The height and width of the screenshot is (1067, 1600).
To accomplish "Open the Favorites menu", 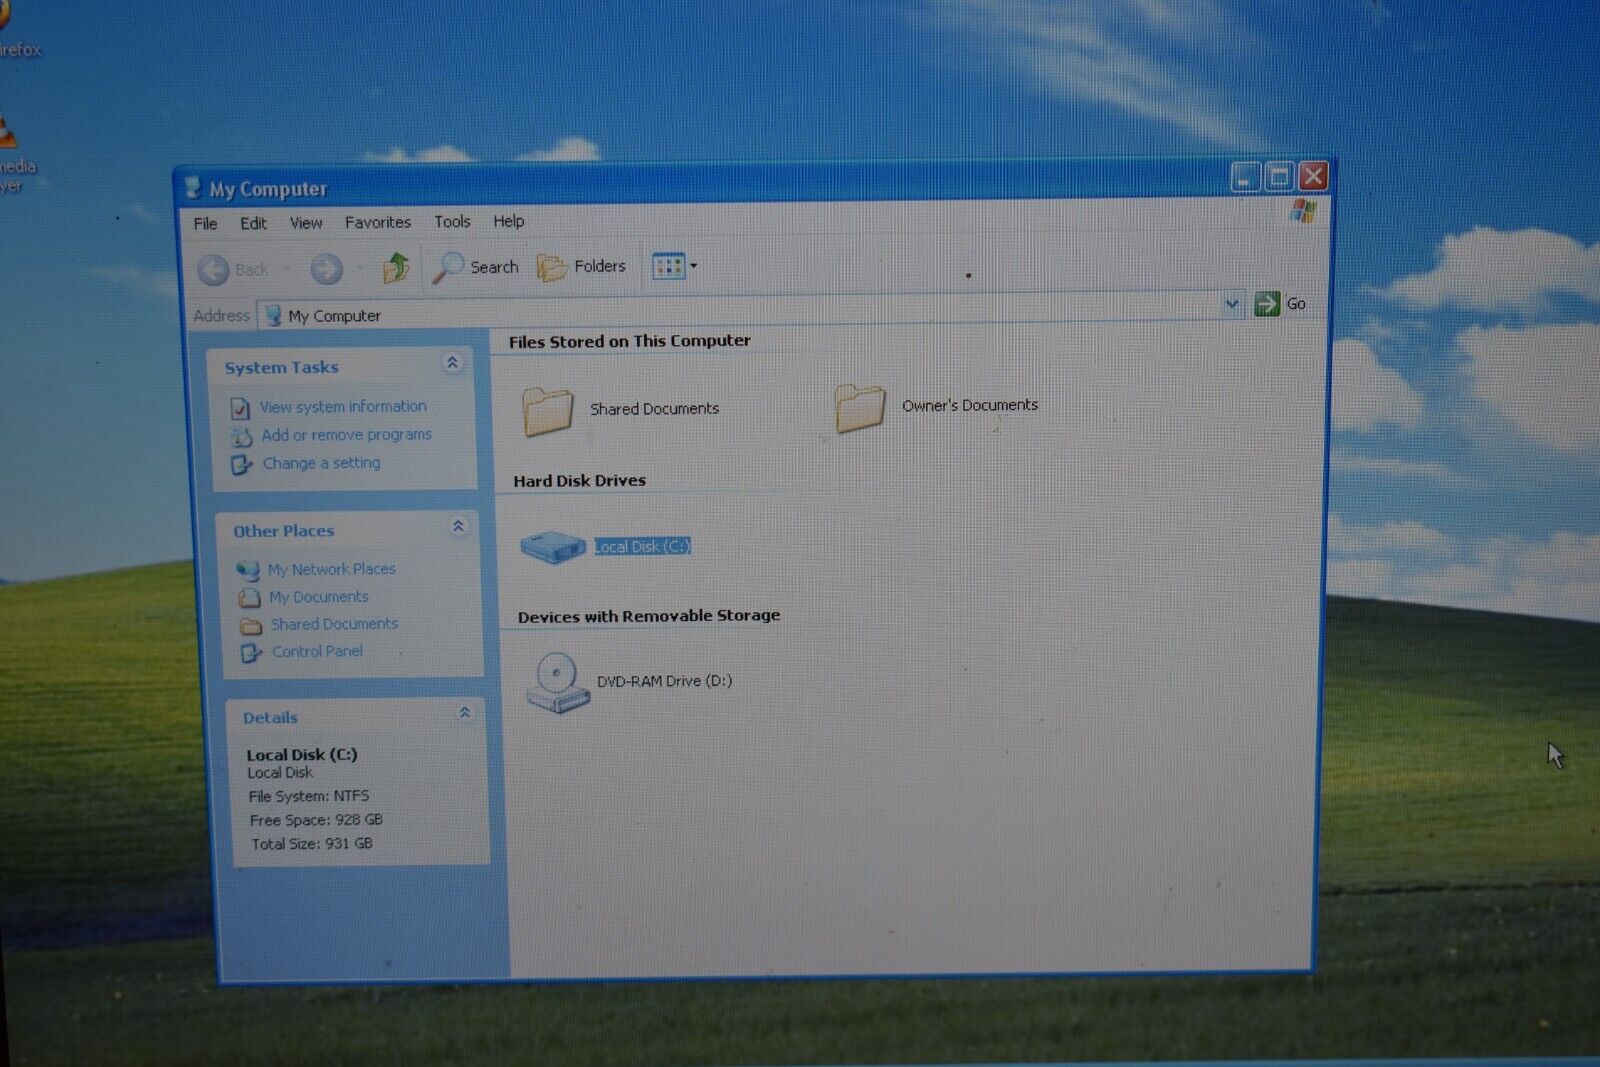I will click(378, 222).
